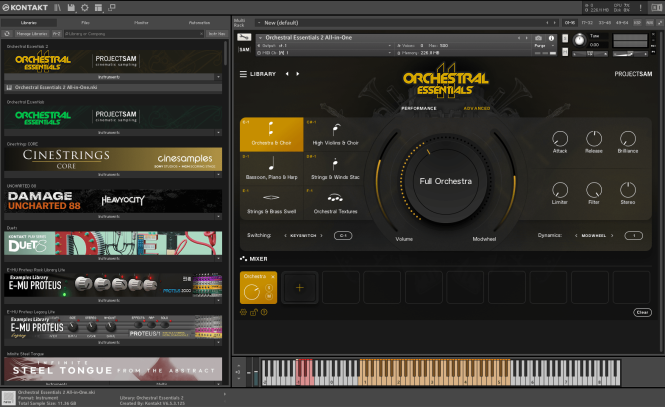
Task: Open Orchestral Essentials 2 All-in-One.nki file
Action: point(113,87)
